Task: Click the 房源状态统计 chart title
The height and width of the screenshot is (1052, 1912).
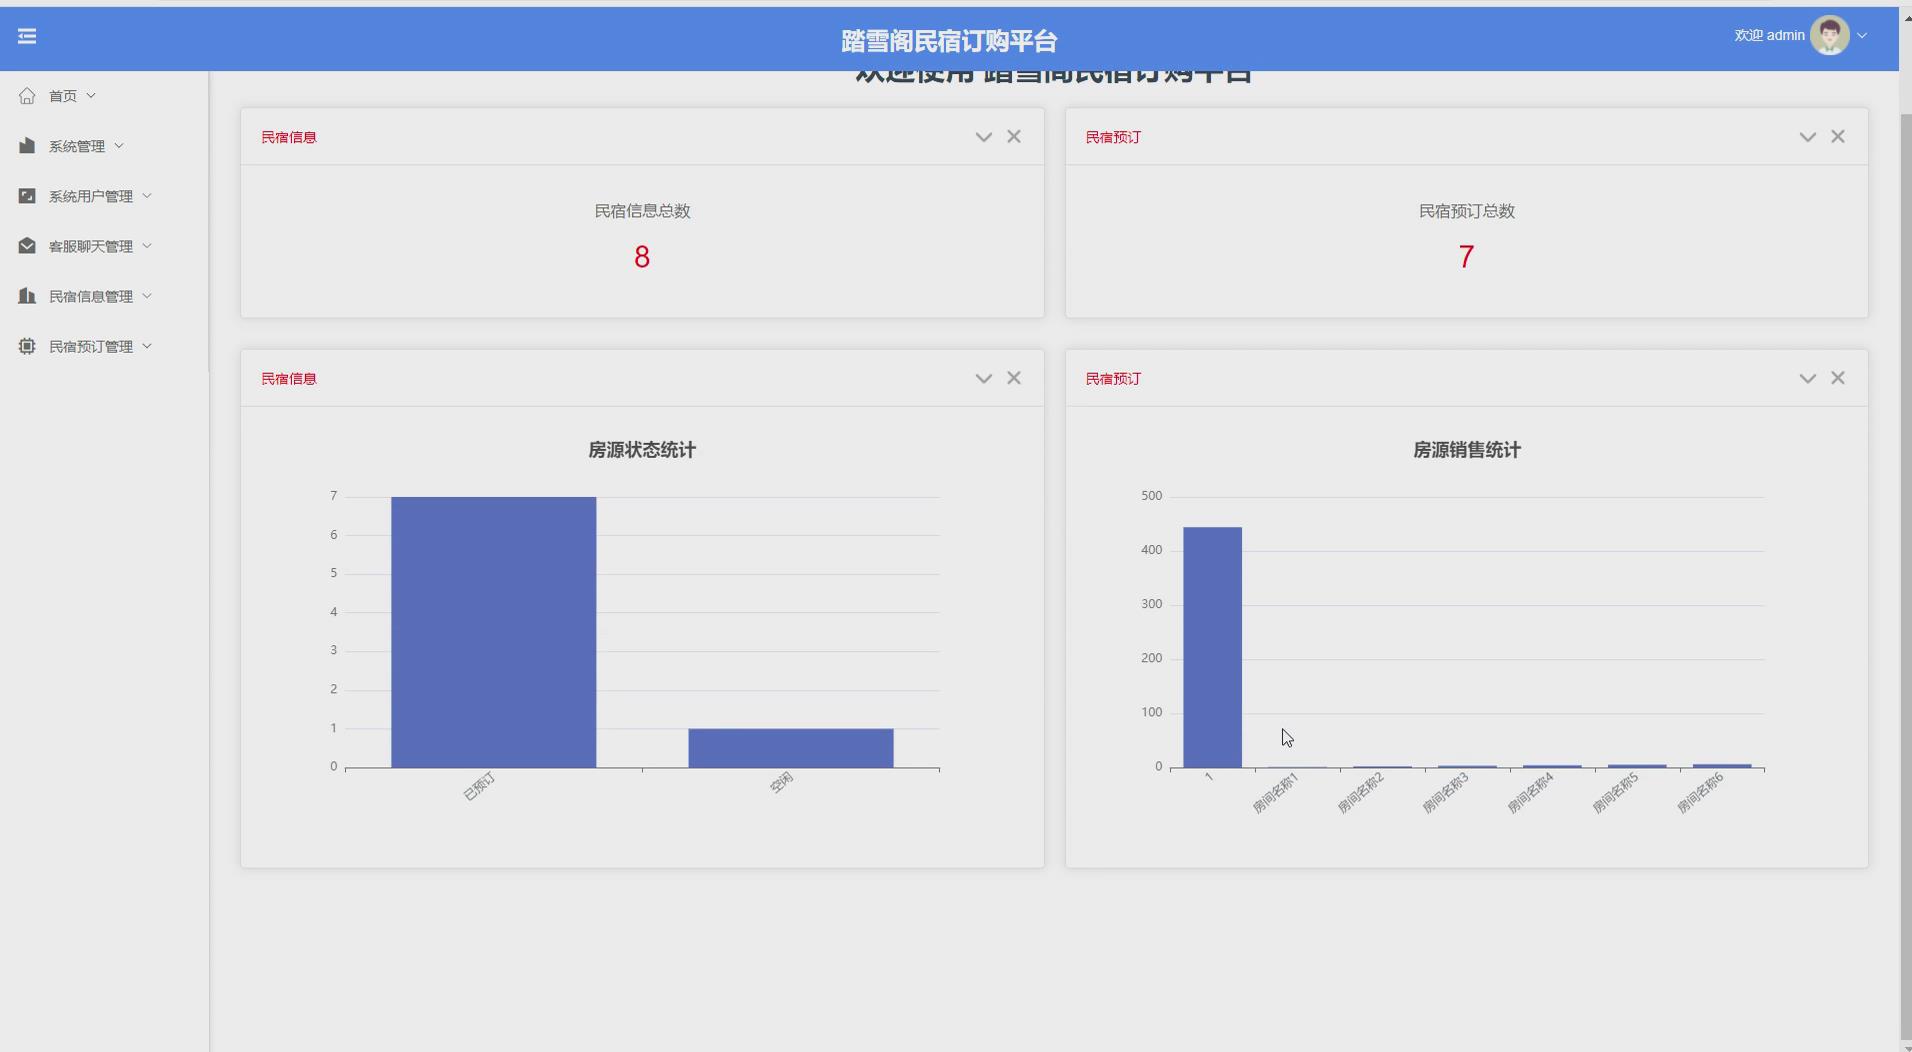Action: coord(642,450)
